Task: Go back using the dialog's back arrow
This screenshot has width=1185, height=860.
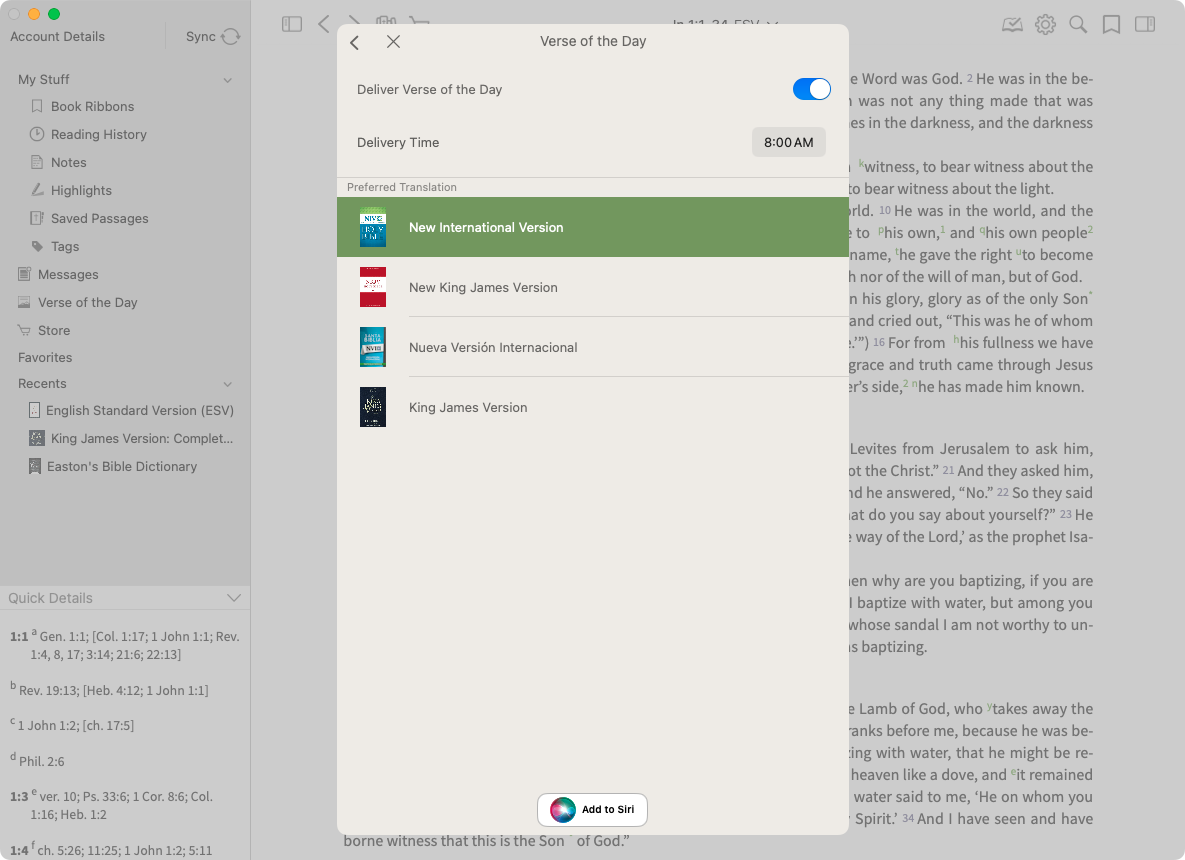Action: [x=355, y=42]
